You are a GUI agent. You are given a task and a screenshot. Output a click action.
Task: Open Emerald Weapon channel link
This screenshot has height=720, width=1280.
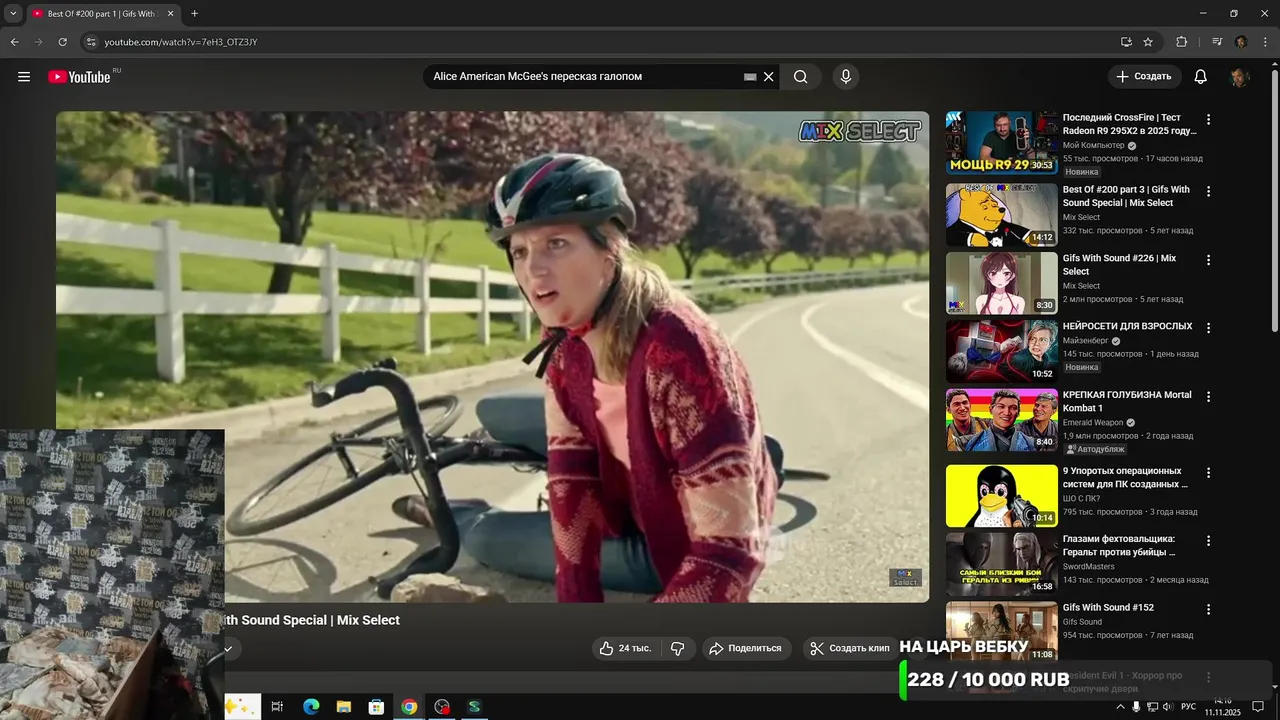tap(1093, 422)
